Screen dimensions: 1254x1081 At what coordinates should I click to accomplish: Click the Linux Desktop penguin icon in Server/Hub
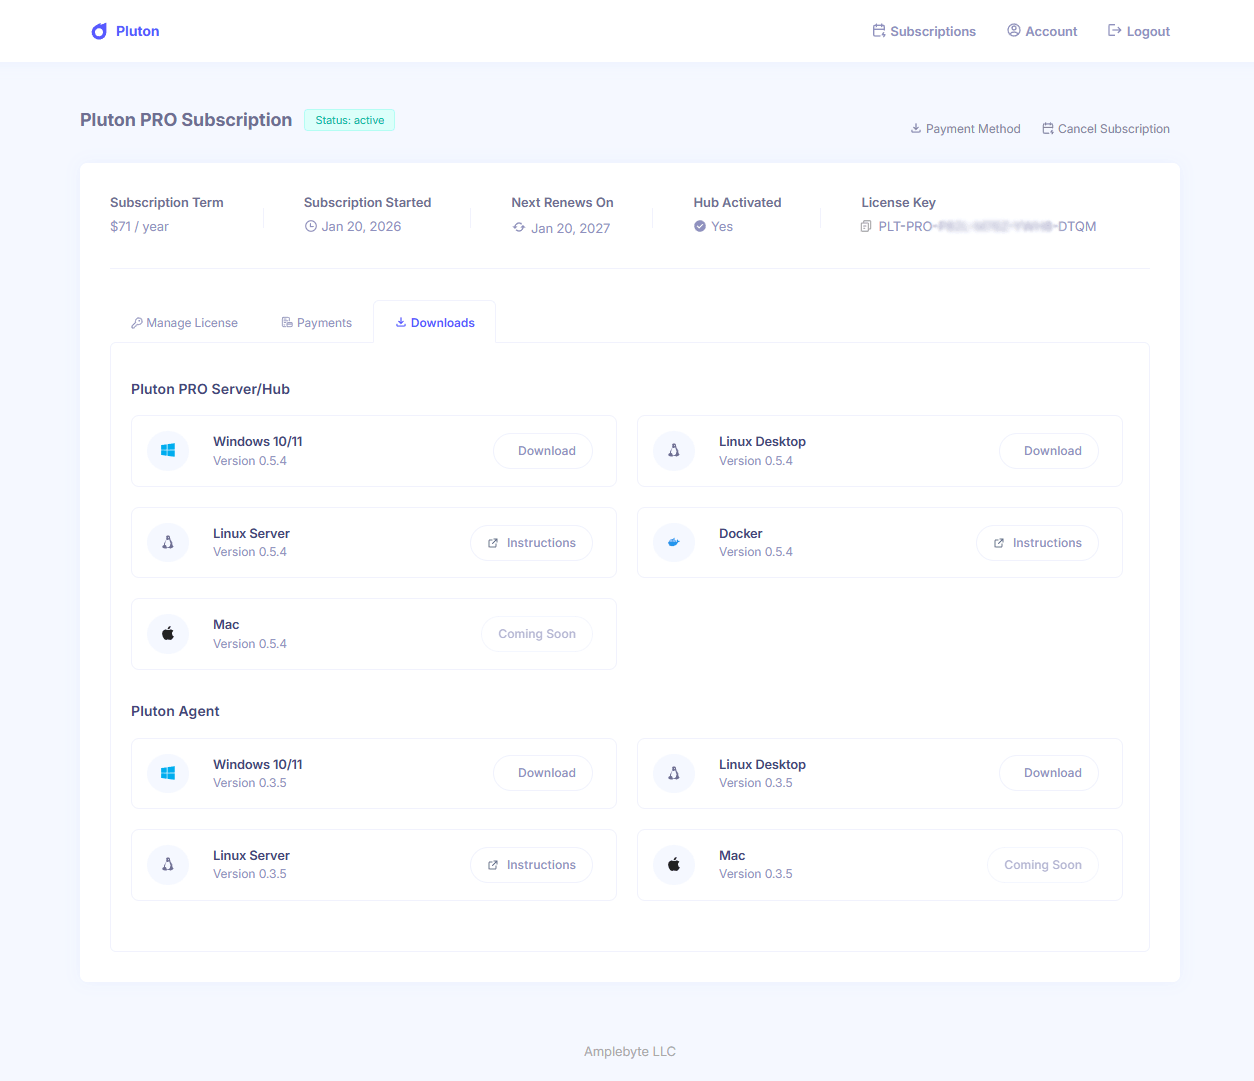(674, 451)
